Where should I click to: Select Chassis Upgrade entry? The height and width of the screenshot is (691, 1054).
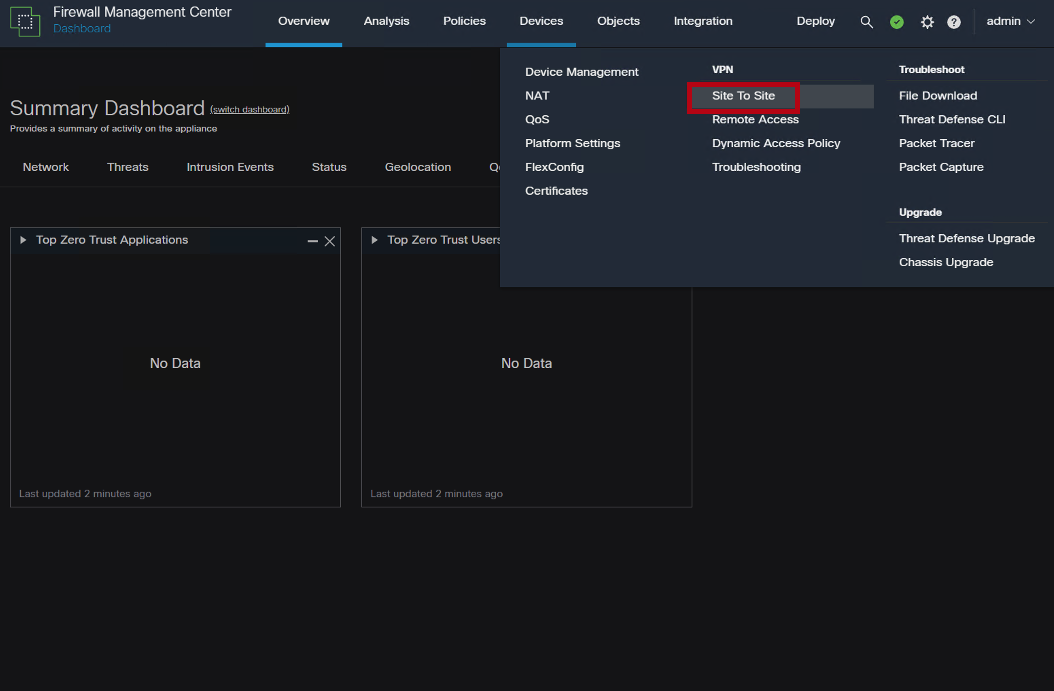point(946,262)
